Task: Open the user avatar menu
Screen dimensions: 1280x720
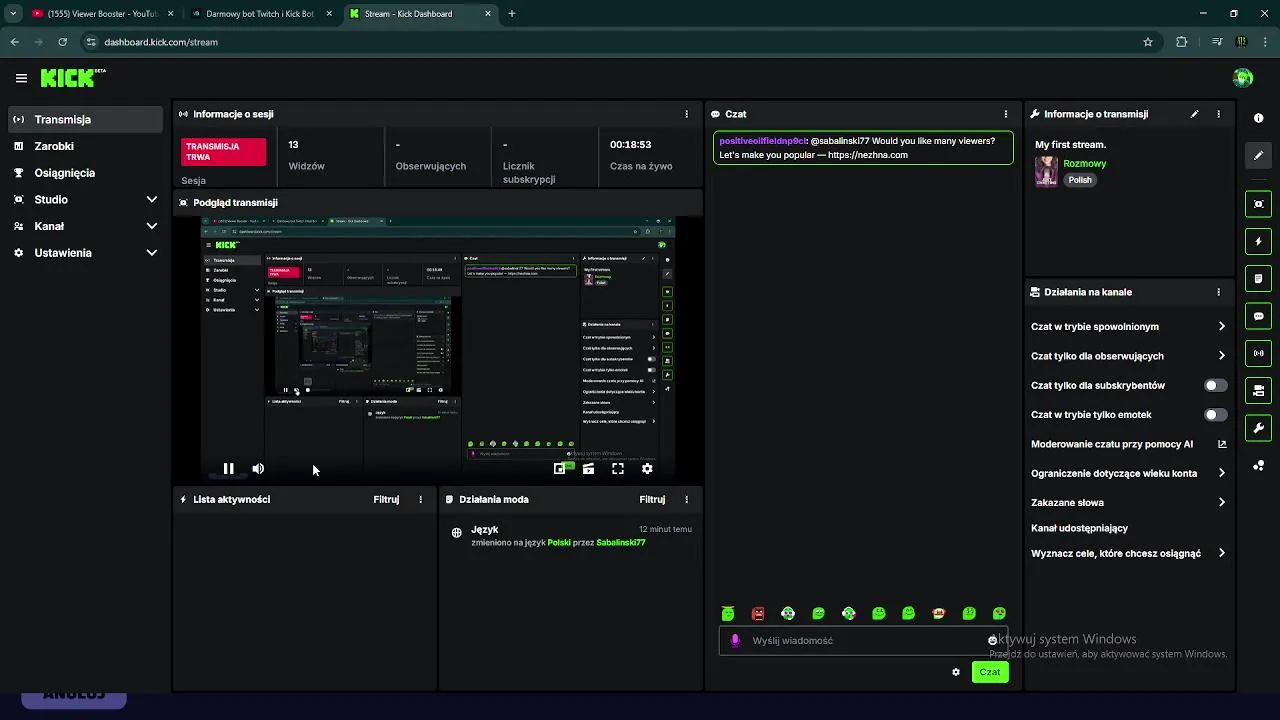Action: click(1243, 78)
